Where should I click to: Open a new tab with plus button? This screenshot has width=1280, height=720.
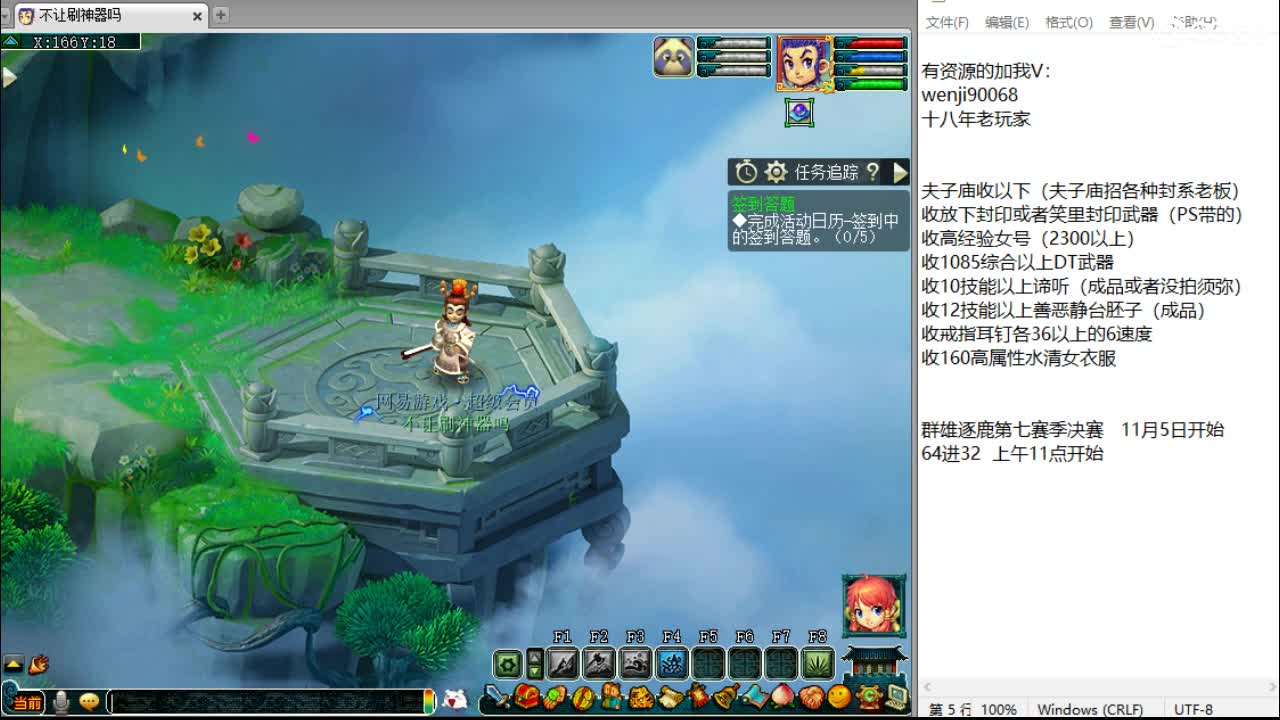(x=220, y=14)
